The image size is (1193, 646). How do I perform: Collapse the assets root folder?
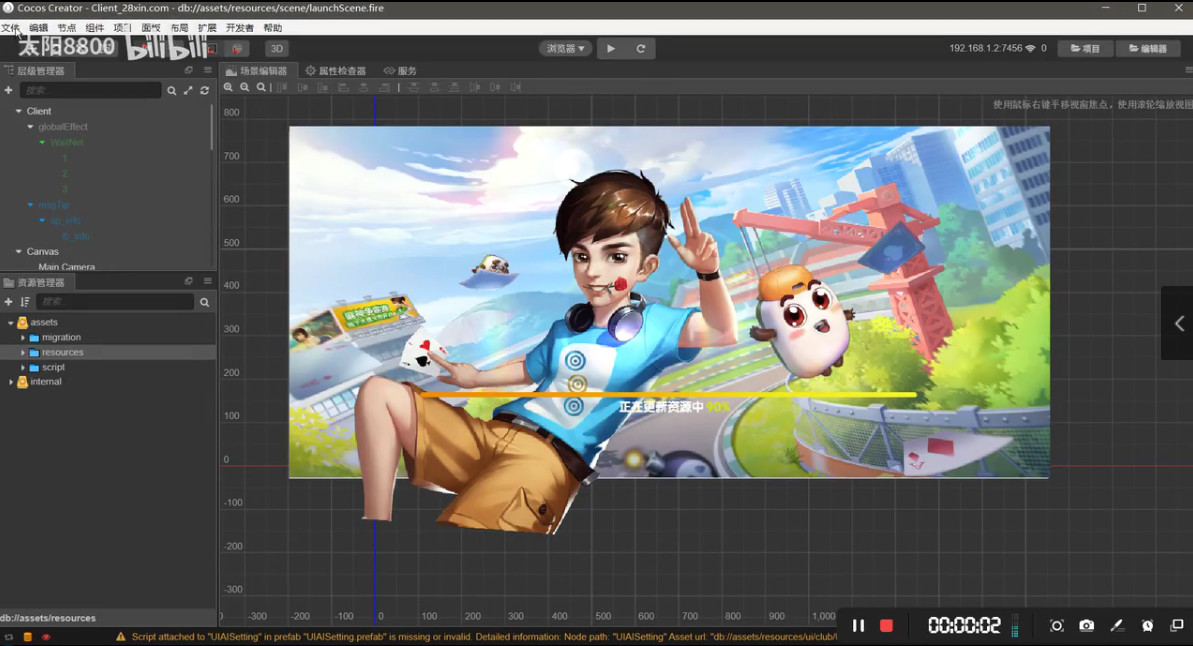(11, 323)
